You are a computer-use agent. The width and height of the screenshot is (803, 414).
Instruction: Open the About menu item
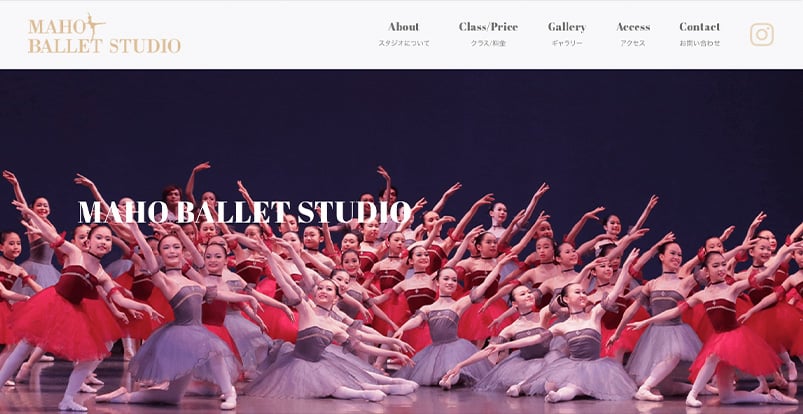point(404,27)
